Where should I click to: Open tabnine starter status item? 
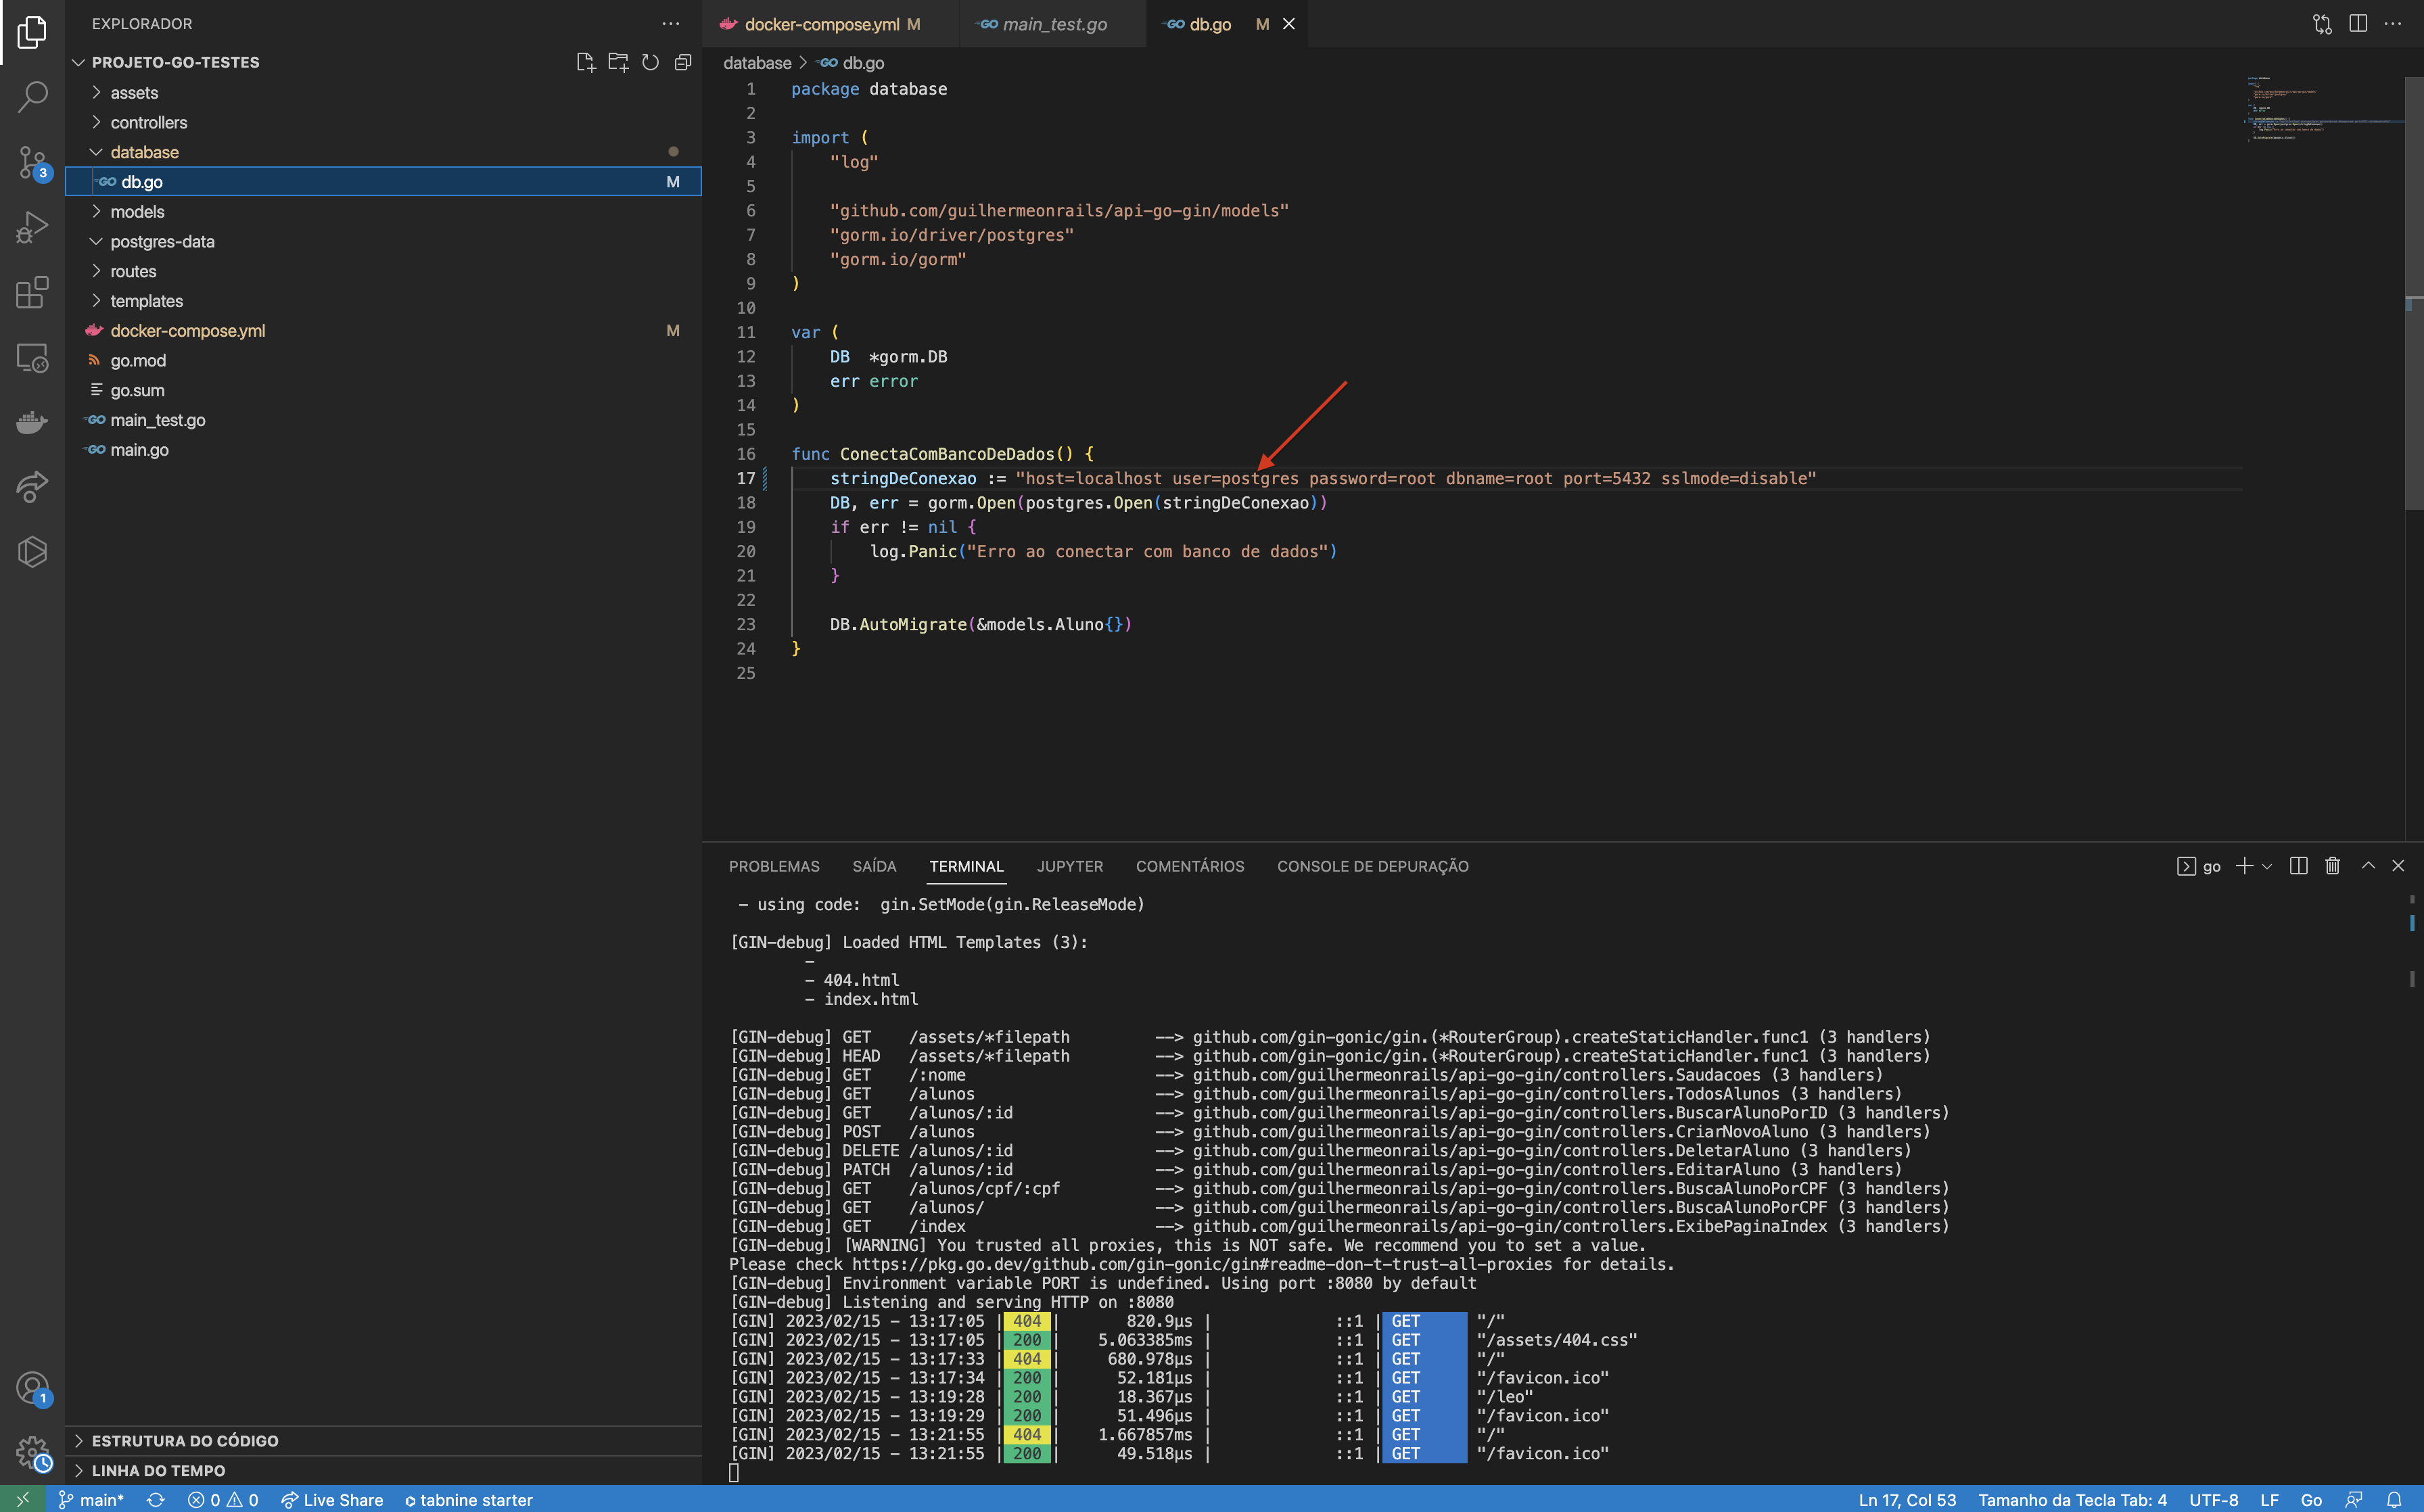click(468, 1499)
